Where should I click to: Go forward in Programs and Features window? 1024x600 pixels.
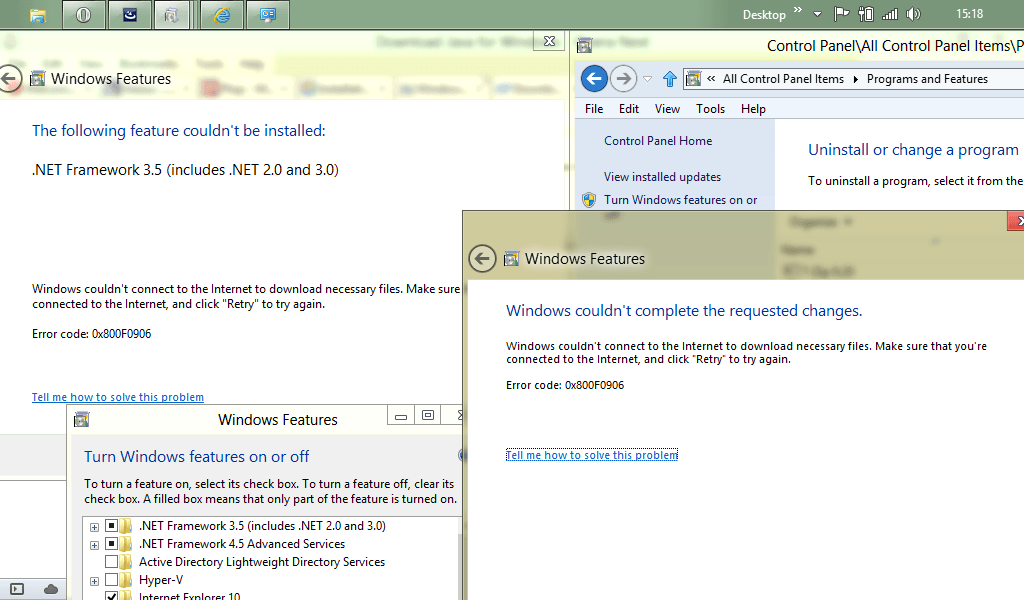pos(624,79)
